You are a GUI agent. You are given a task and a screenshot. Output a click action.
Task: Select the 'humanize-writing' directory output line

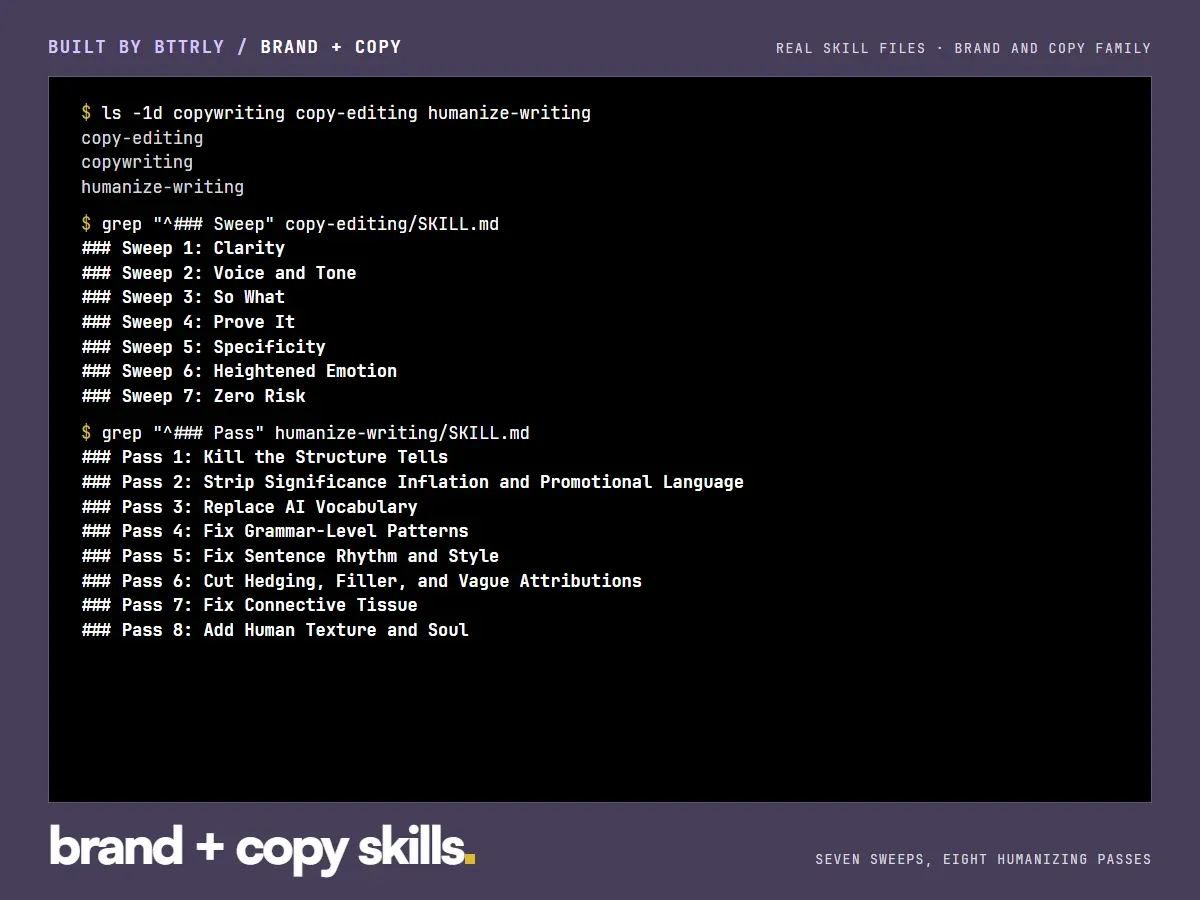click(x=162, y=187)
